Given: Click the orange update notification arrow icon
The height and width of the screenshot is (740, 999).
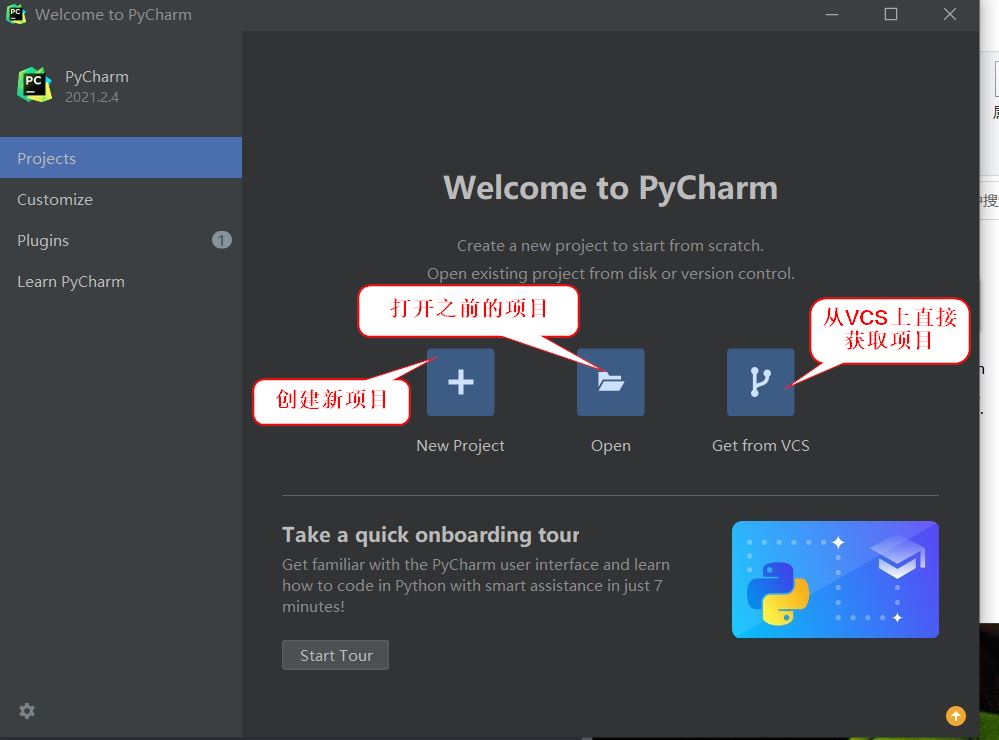Looking at the screenshot, I should tap(955, 716).
